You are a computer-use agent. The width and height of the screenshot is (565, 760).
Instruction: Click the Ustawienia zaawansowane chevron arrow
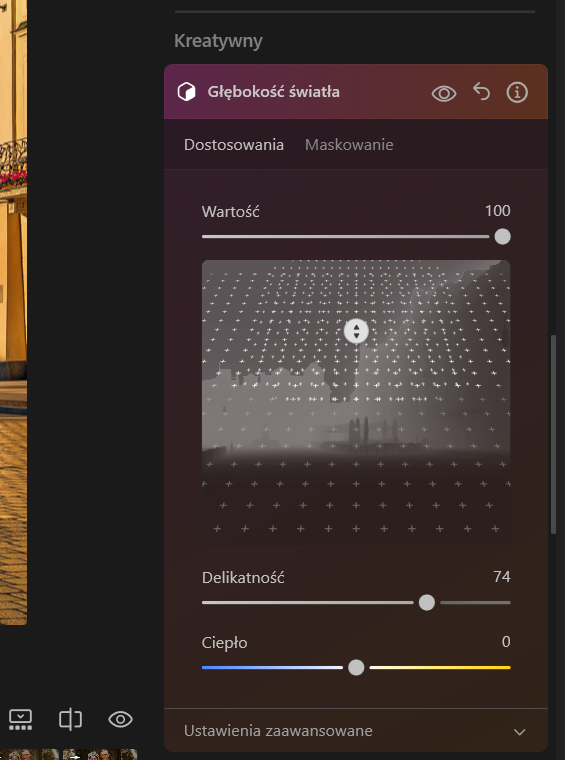[x=519, y=731]
